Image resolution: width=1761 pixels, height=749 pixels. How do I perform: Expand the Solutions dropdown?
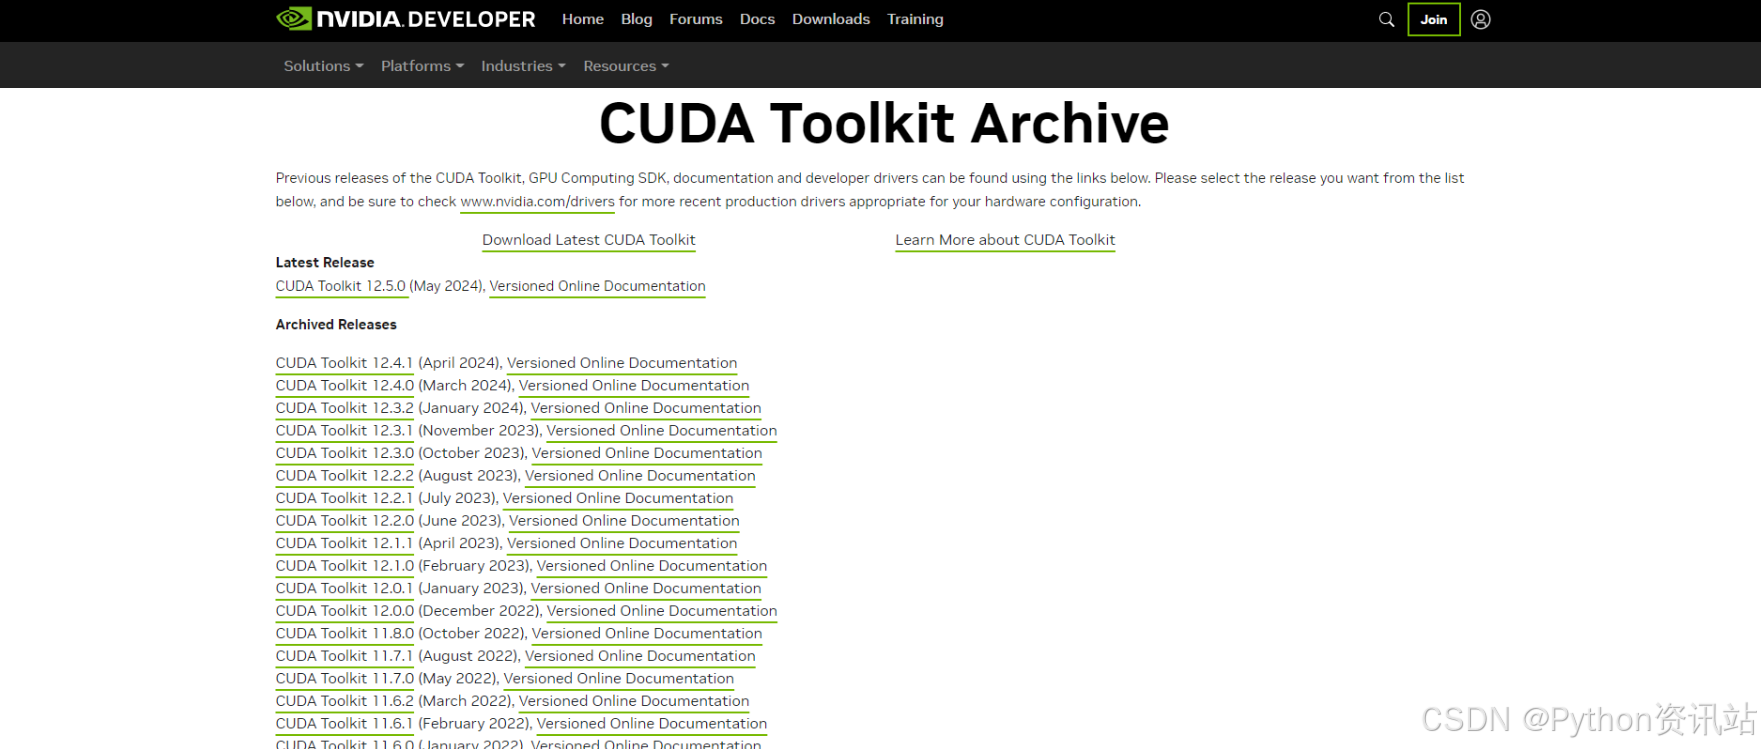[x=323, y=66]
